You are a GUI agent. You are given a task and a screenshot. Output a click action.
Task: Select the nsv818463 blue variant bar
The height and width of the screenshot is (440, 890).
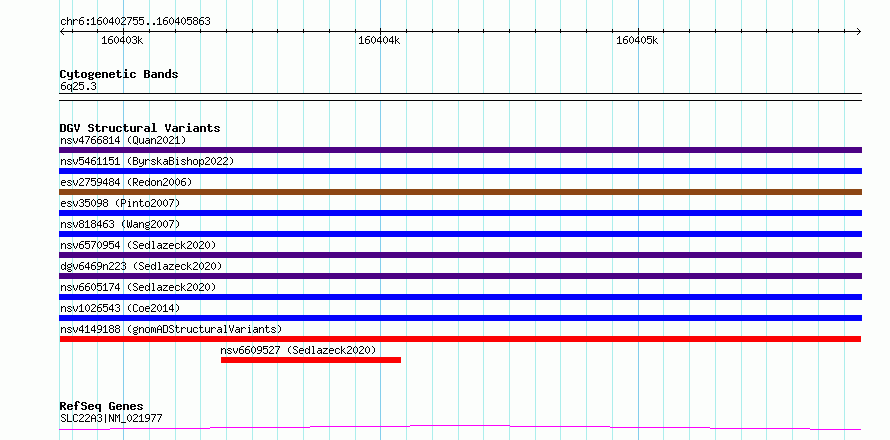(460, 234)
